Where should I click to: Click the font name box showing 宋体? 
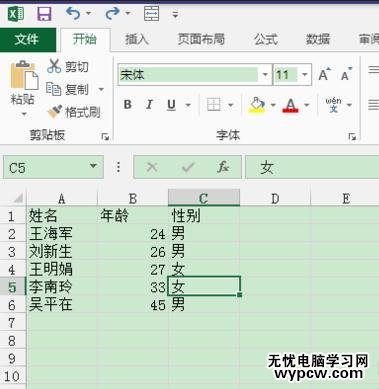coord(188,75)
